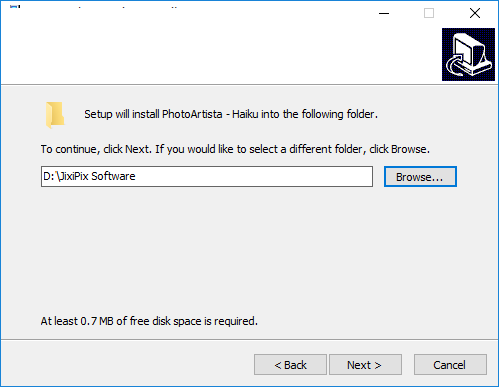Screen dimensions: 499x387
Task: Click the setup computer logo icon
Action: [468, 54]
